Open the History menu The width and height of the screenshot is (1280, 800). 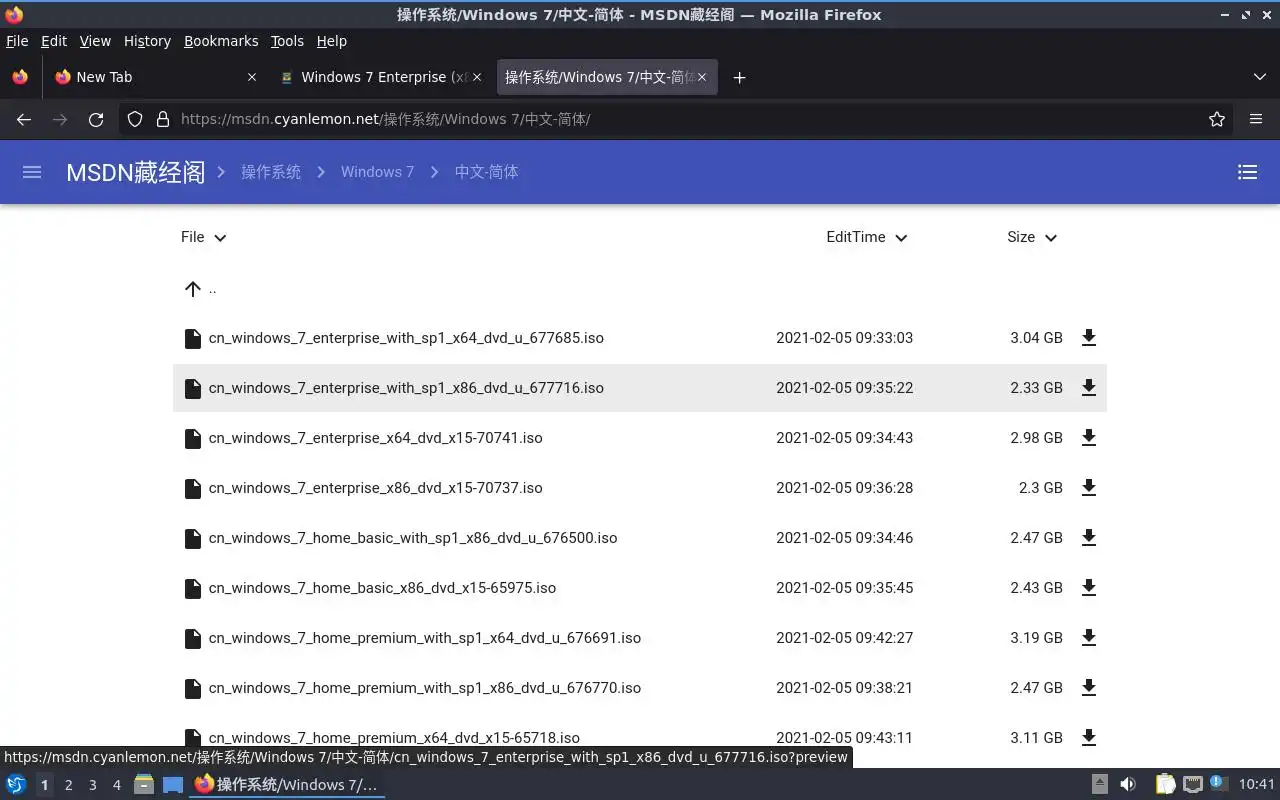[x=147, y=41]
